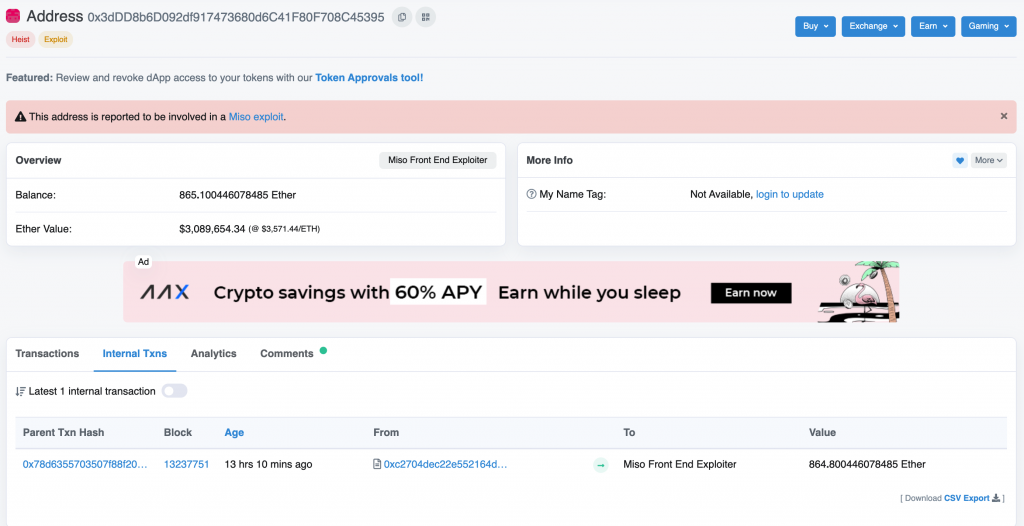Click the From column header

pyautogui.click(x=386, y=433)
